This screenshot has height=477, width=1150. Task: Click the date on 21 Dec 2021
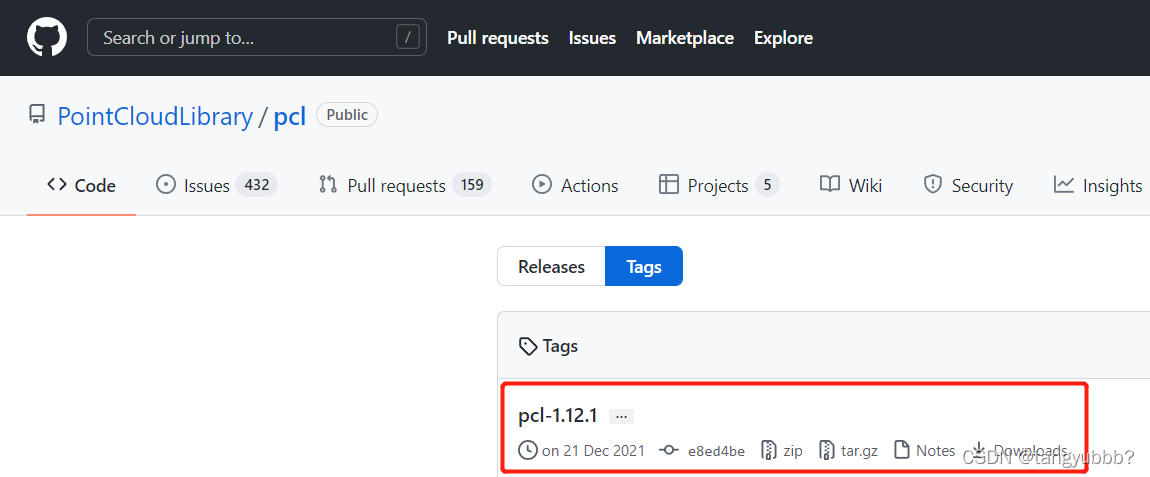pyautogui.click(x=593, y=451)
